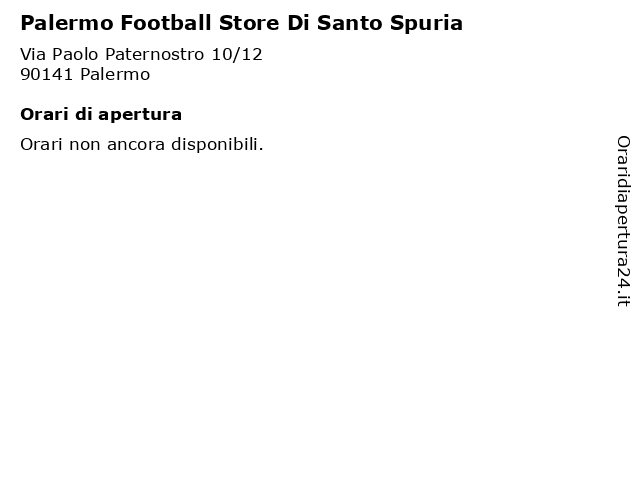Click the word Di in the title
This screenshot has width=640, height=480.
298,23
